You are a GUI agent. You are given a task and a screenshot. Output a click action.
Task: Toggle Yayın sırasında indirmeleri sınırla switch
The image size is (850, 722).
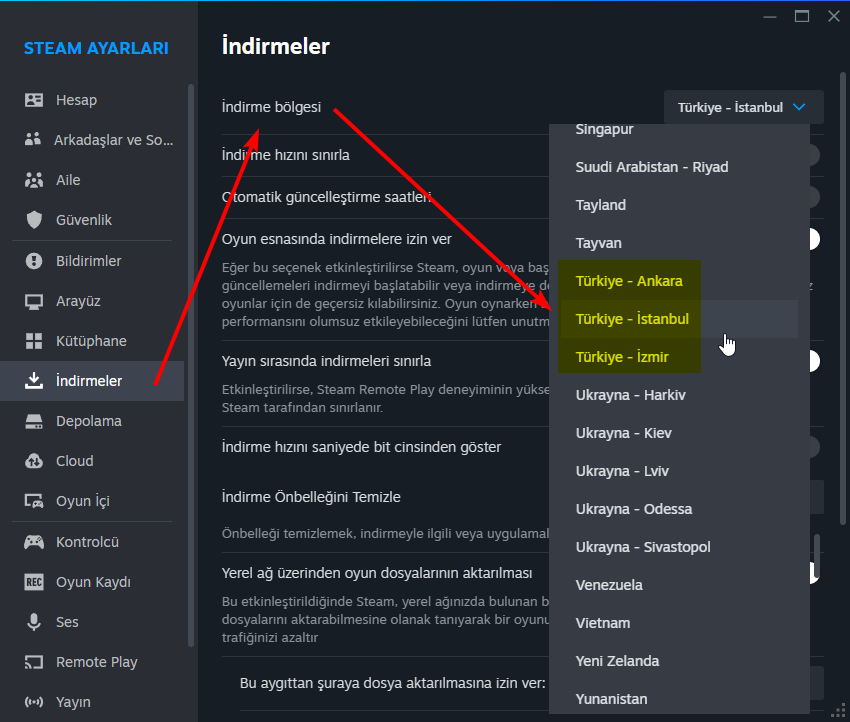pyautogui.click(x=814, y=361)
